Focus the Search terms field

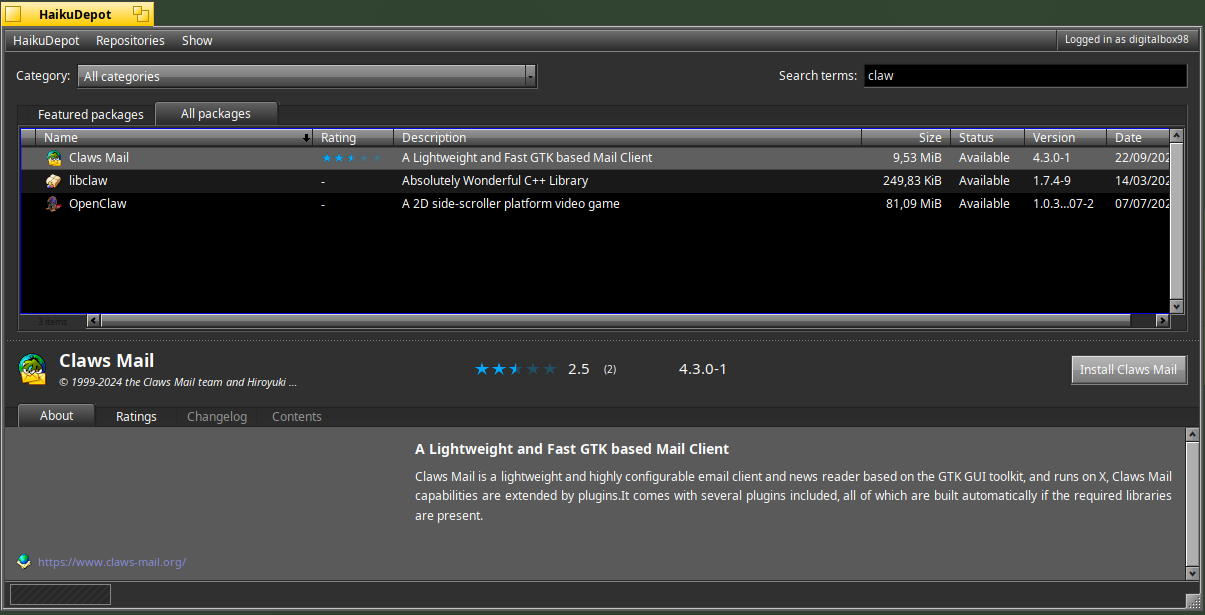1024,76
